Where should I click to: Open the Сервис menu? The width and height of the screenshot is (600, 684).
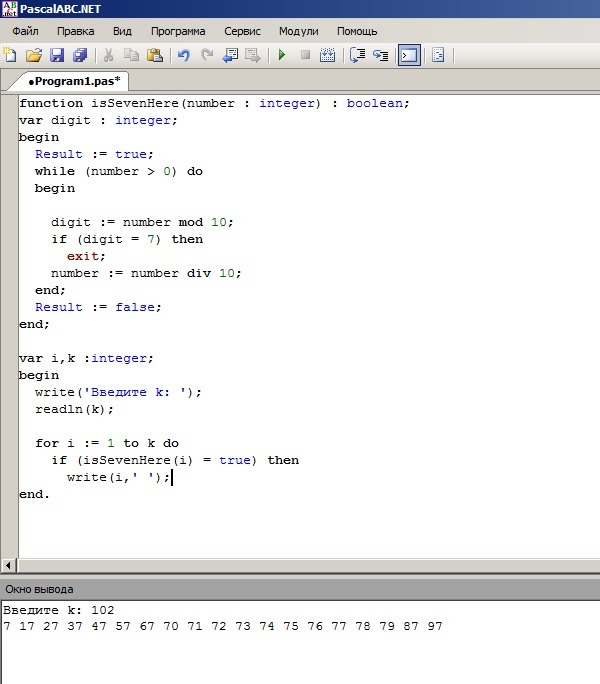click(x=242, y=31)
